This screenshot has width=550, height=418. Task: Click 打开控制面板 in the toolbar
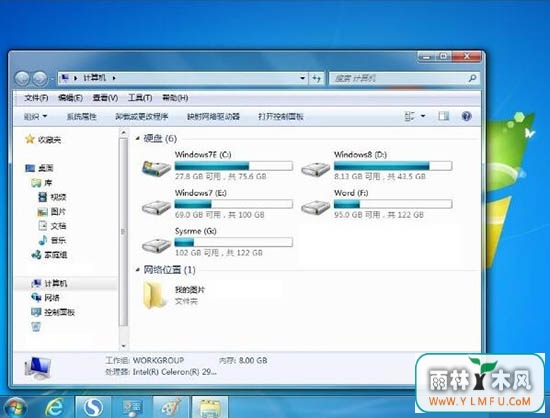281,116
